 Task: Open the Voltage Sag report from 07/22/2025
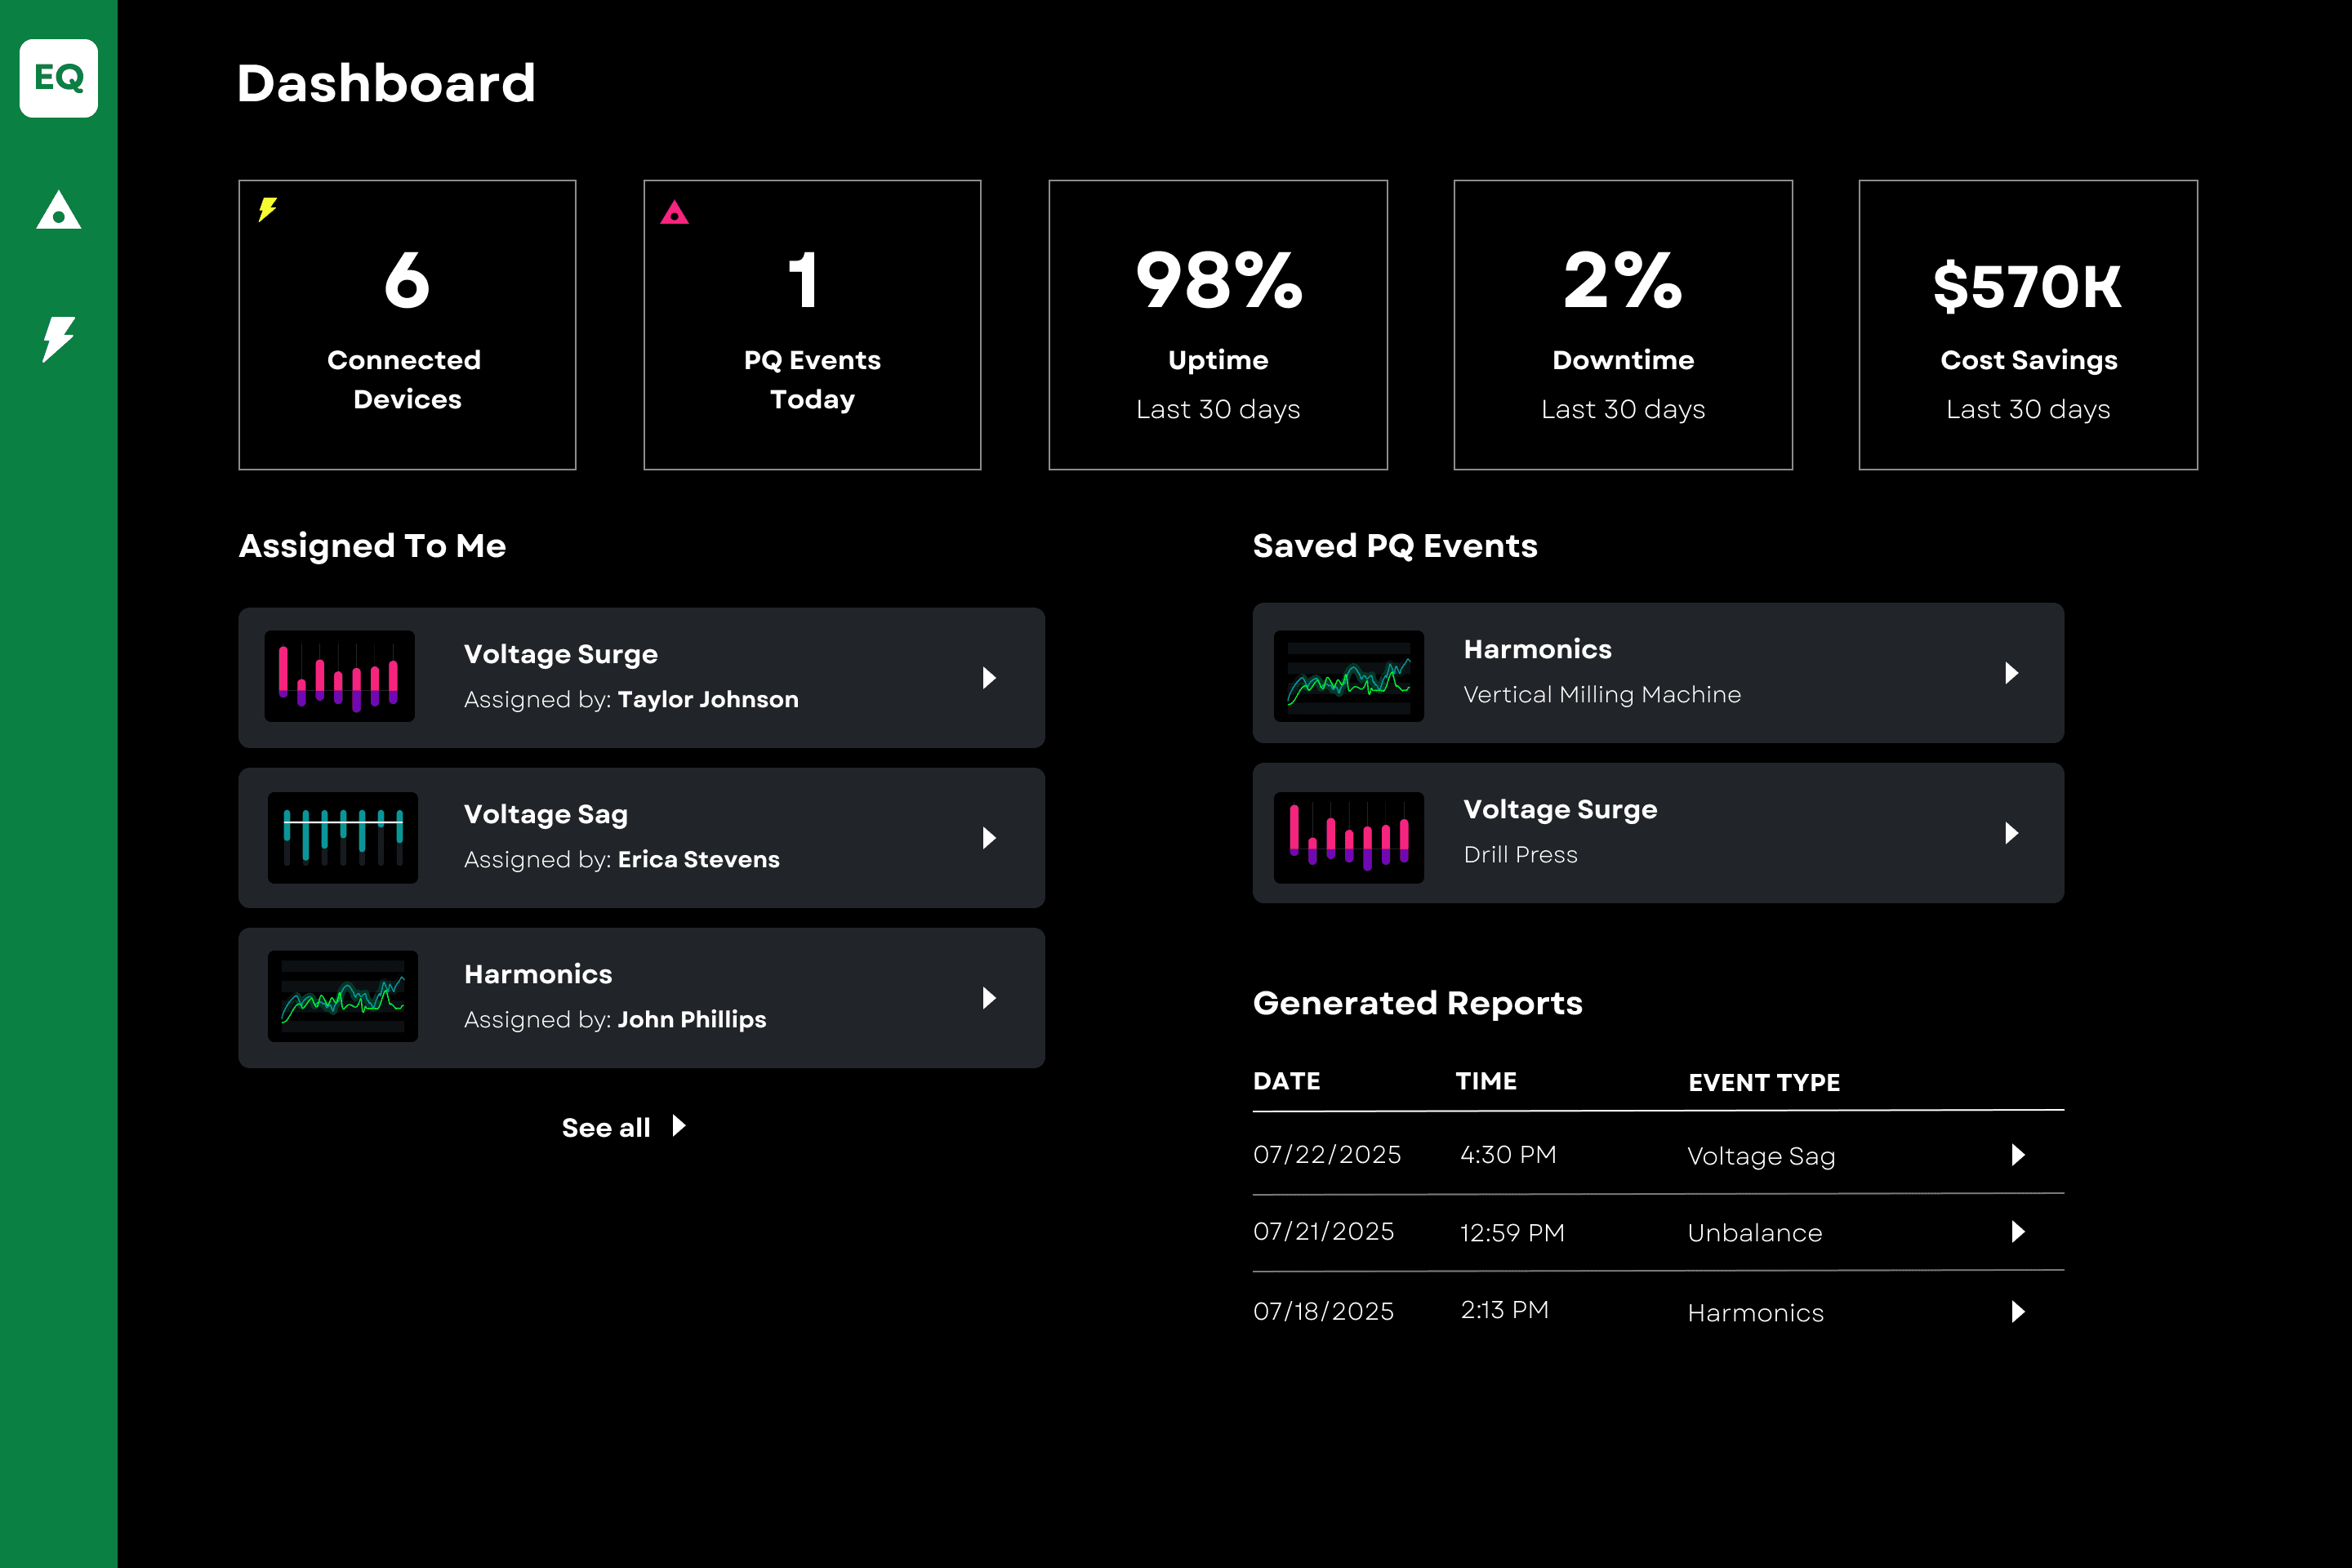[2017, 1155]
